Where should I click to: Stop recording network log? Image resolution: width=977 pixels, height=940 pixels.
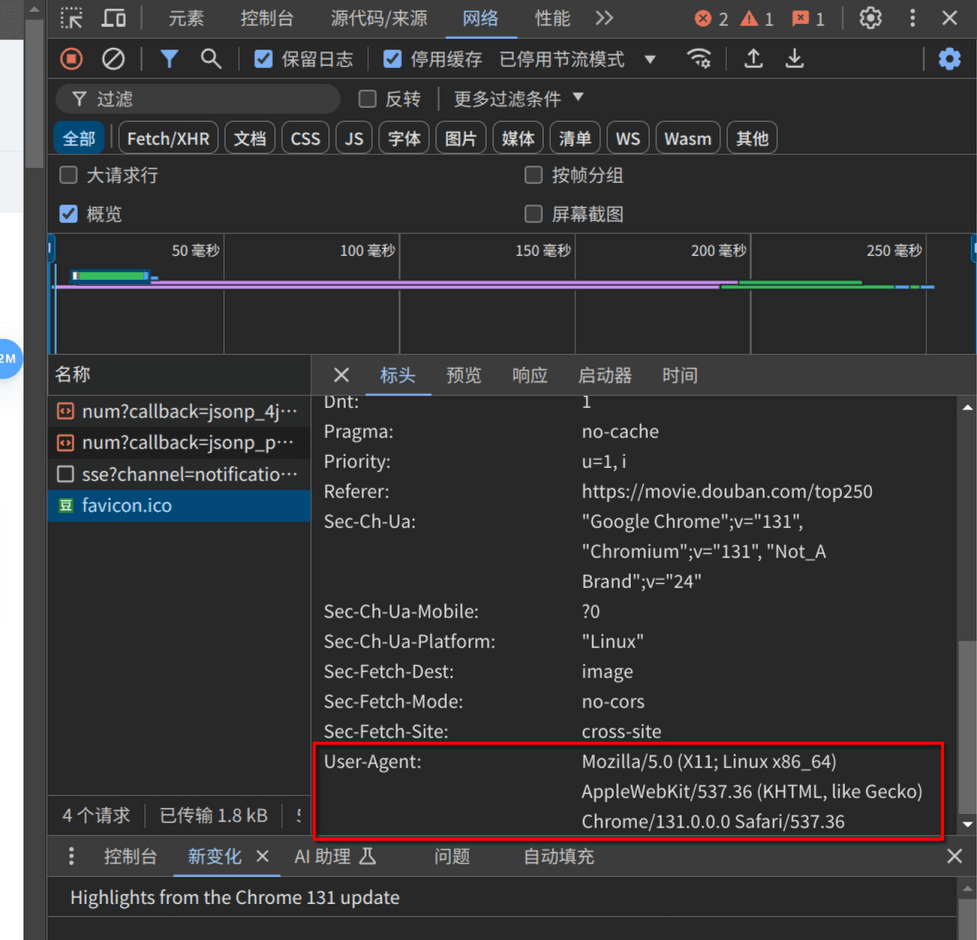[71, 59]
